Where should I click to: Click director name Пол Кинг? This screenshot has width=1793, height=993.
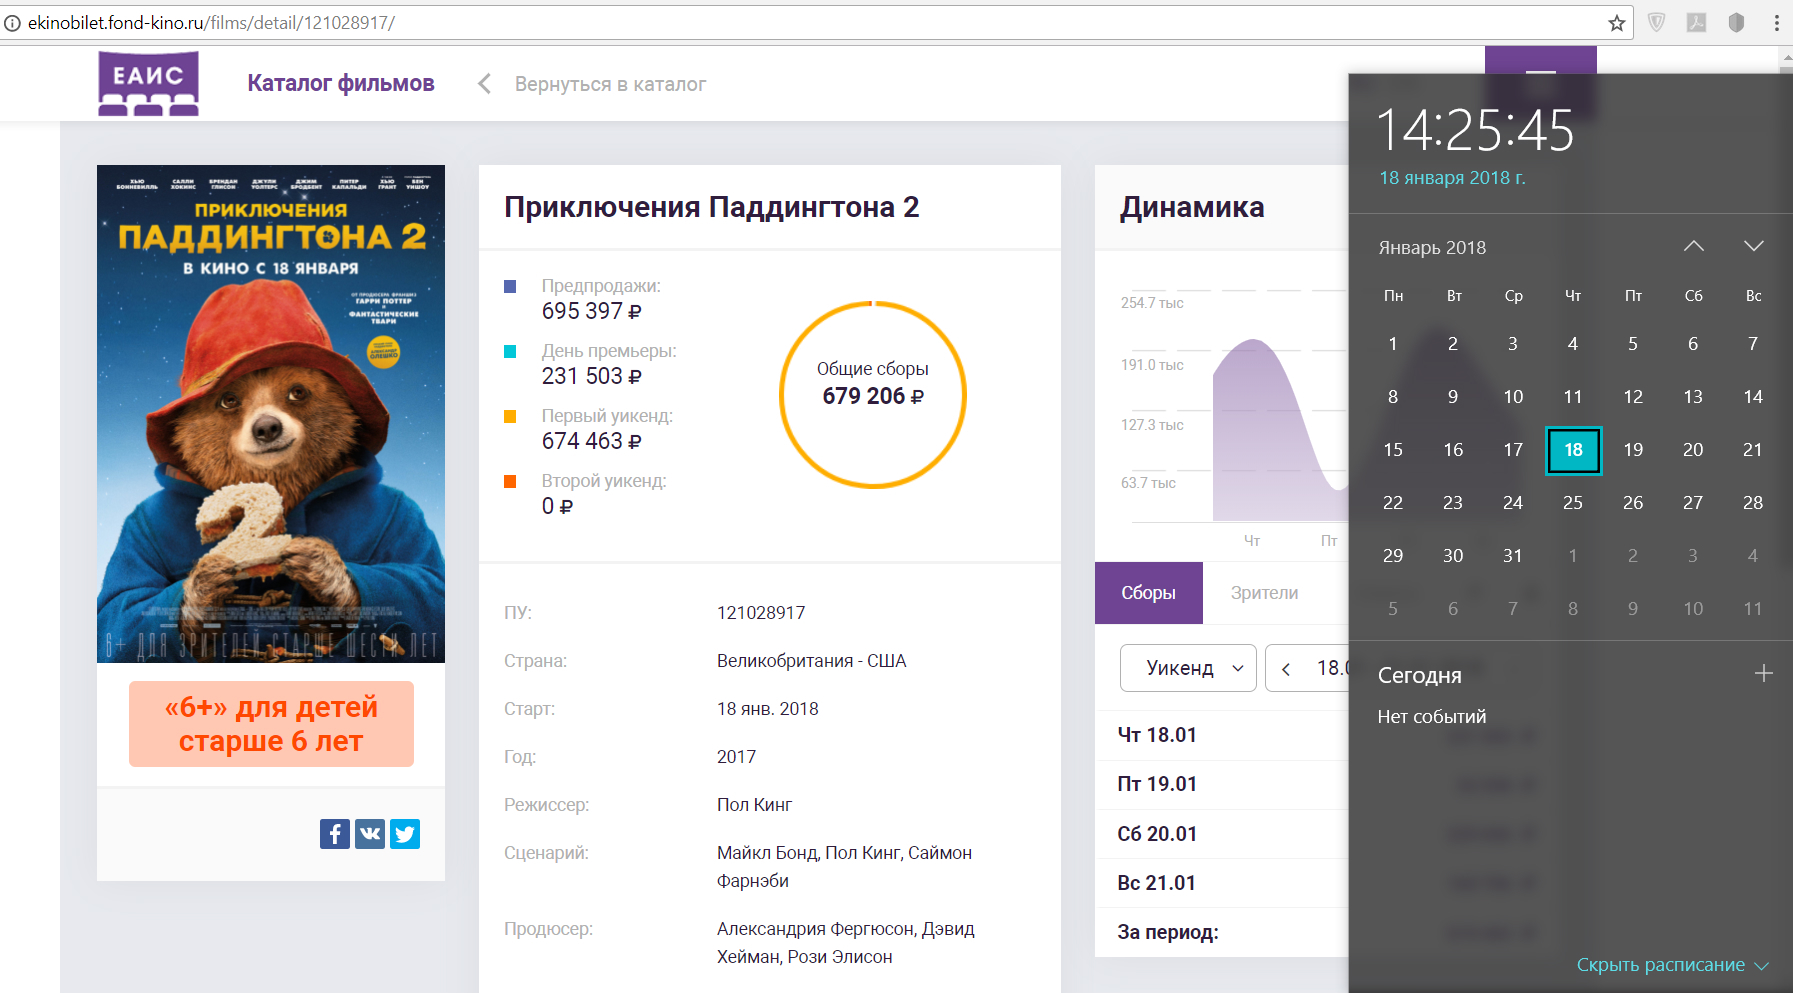754,805
